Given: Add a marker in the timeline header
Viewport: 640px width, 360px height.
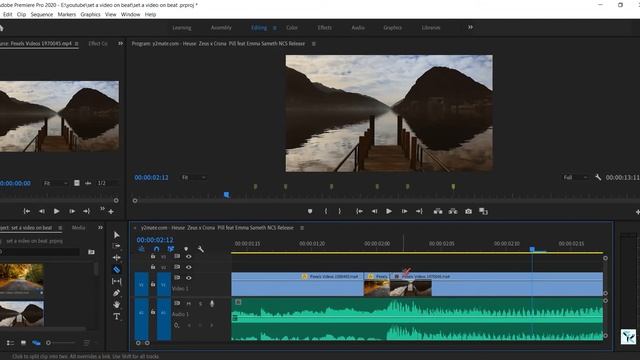Looking at the screenshot, I should coord(186,249).
